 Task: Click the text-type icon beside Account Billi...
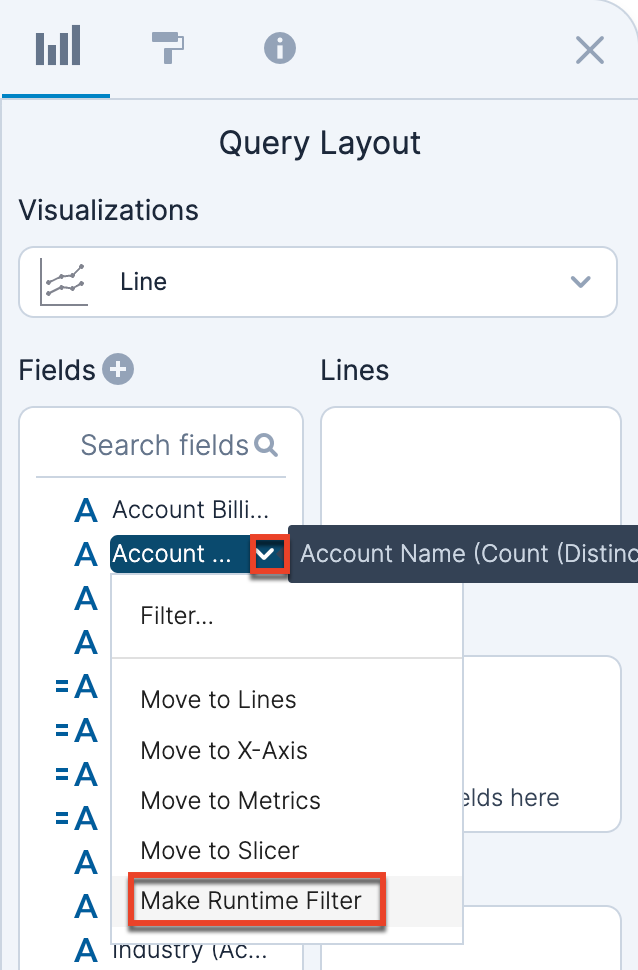[86, 511]
